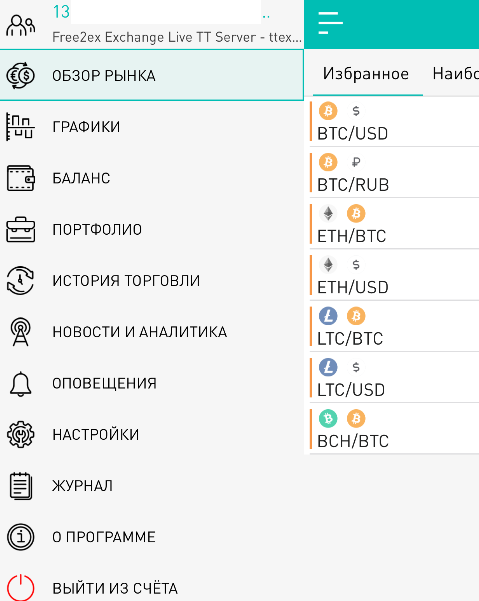
Task: Select the BCH/BTC pair row
Action: tap(394, 429)
